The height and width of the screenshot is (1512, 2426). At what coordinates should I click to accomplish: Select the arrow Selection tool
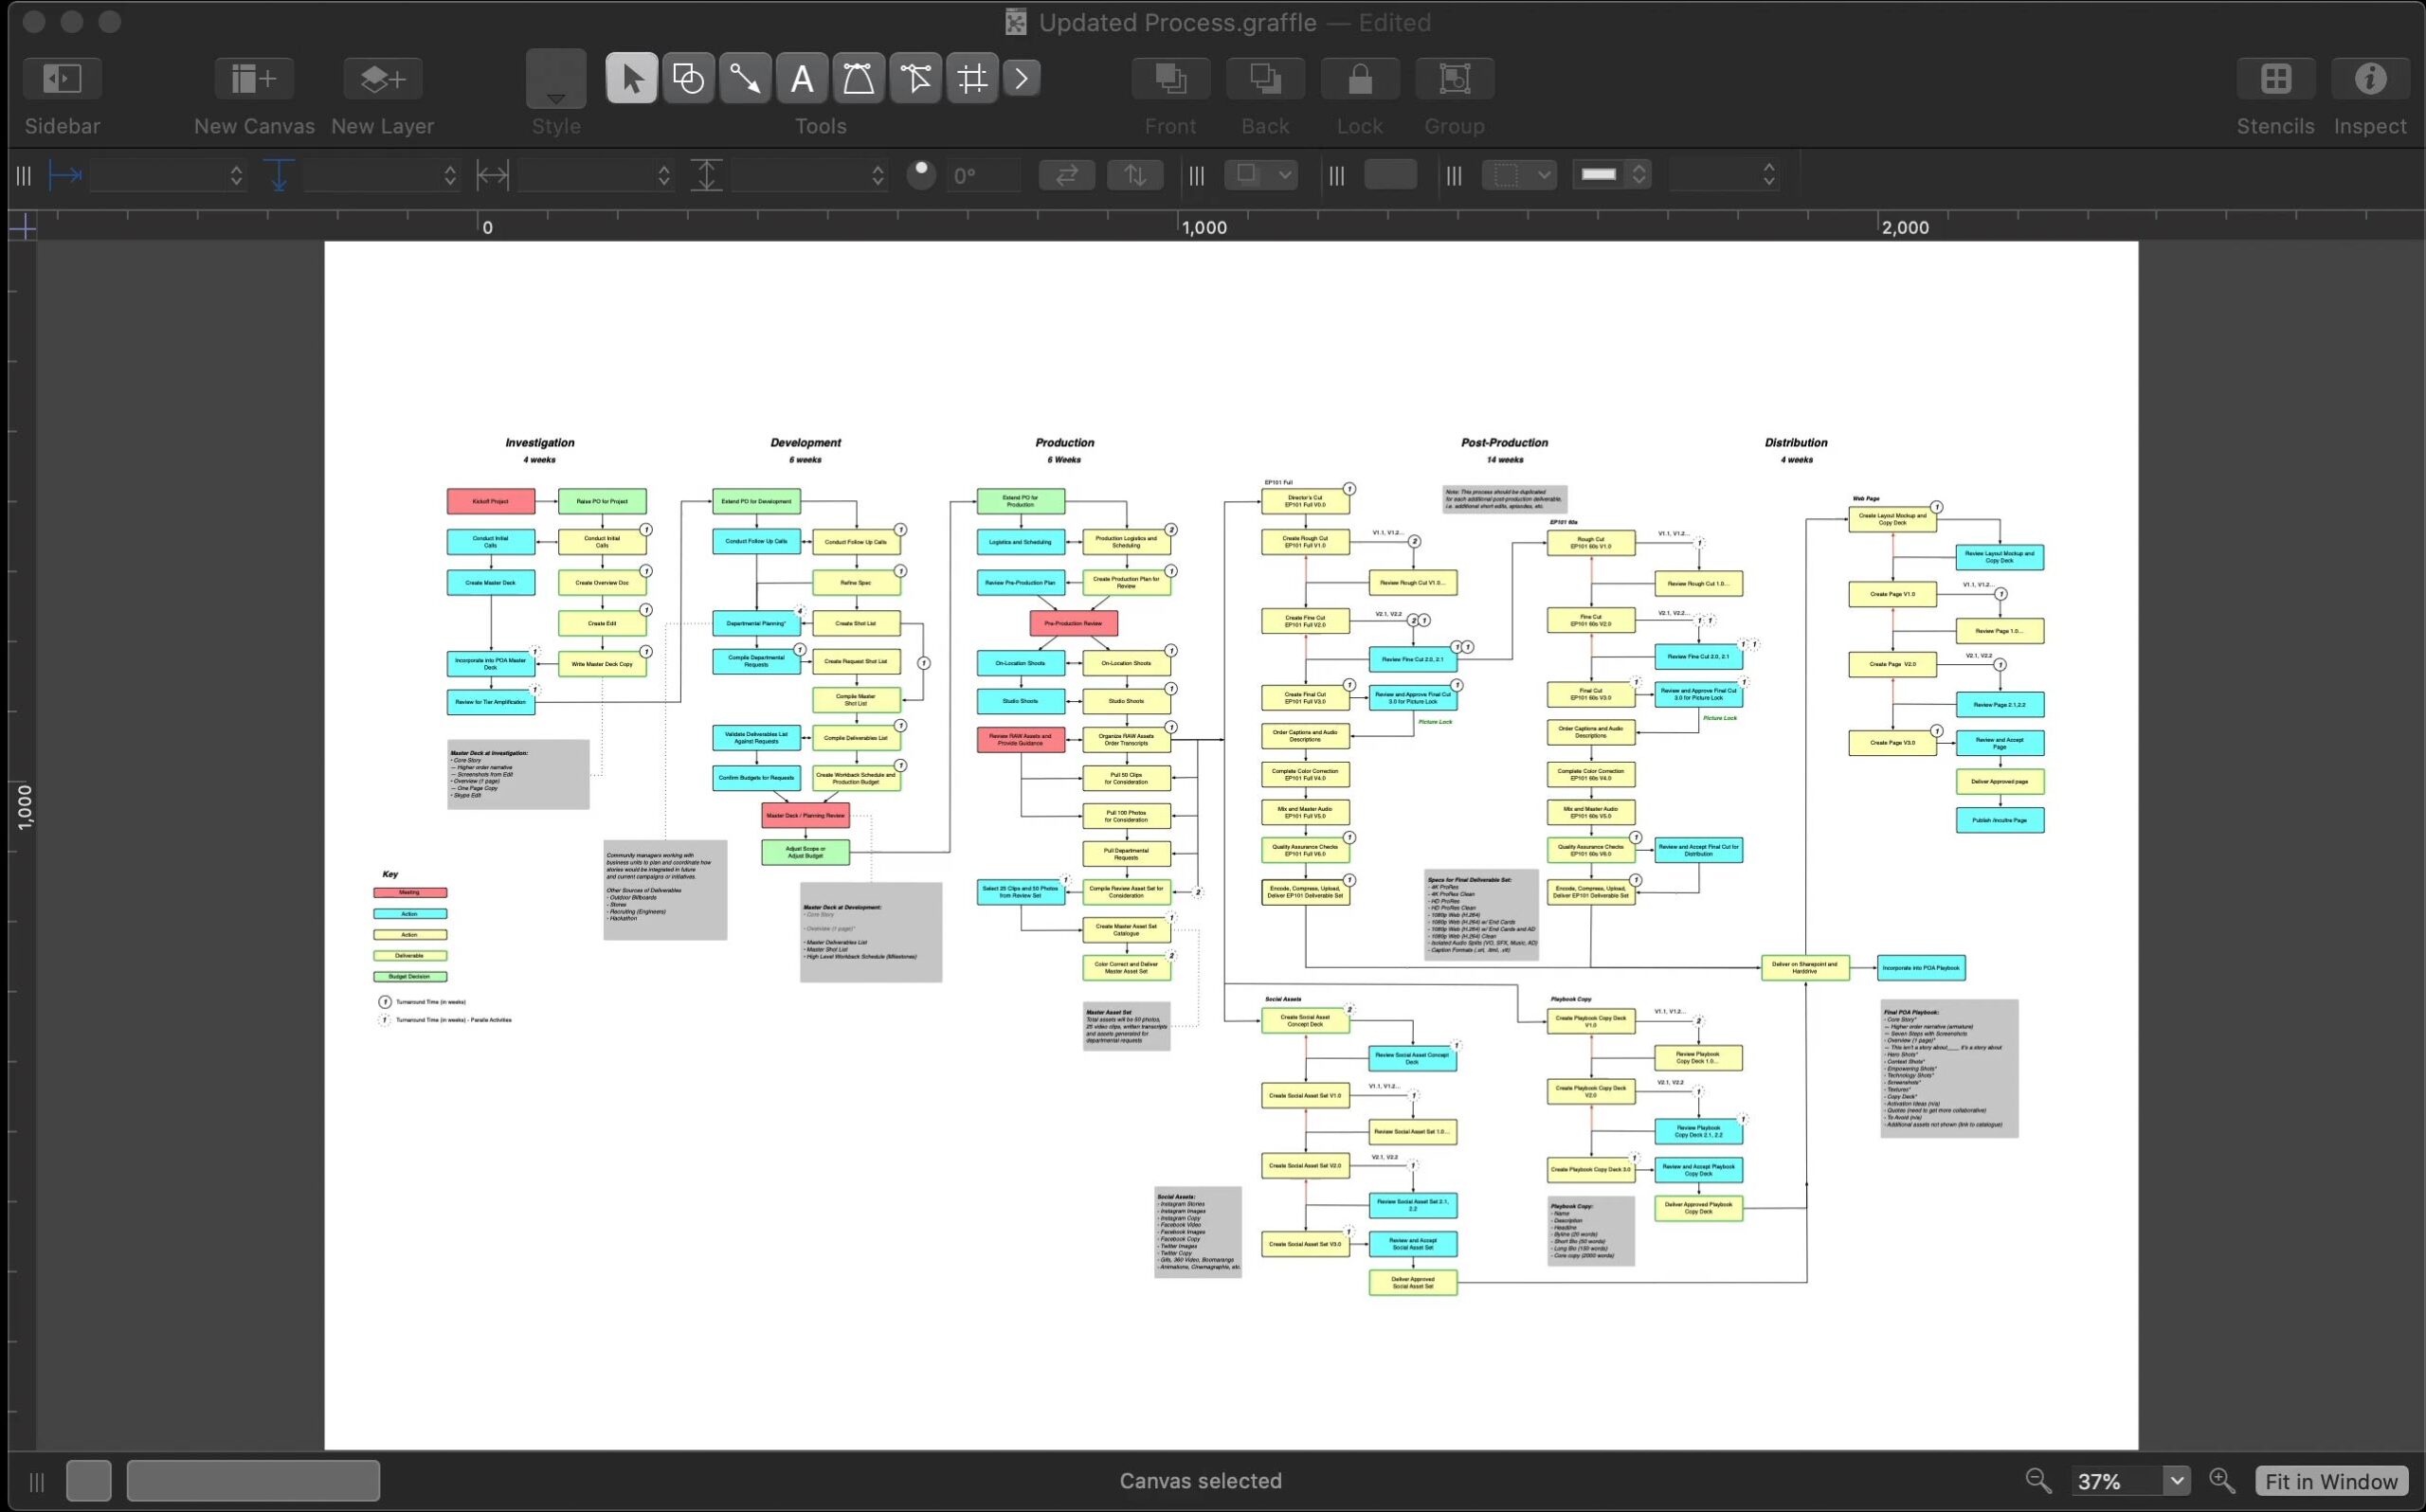(631, 77)
